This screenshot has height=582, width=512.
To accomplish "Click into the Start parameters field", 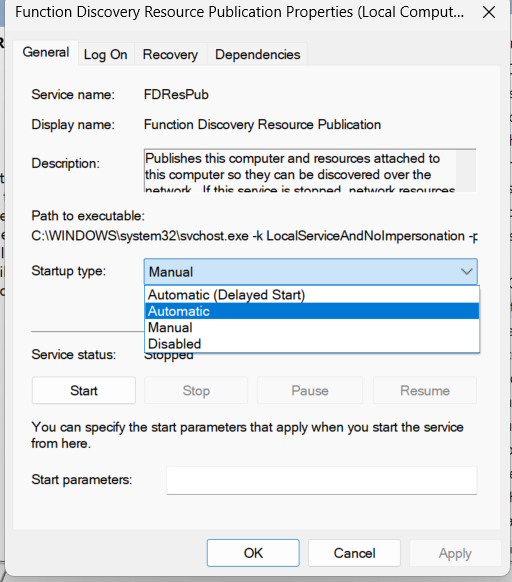I will (322, 480).
